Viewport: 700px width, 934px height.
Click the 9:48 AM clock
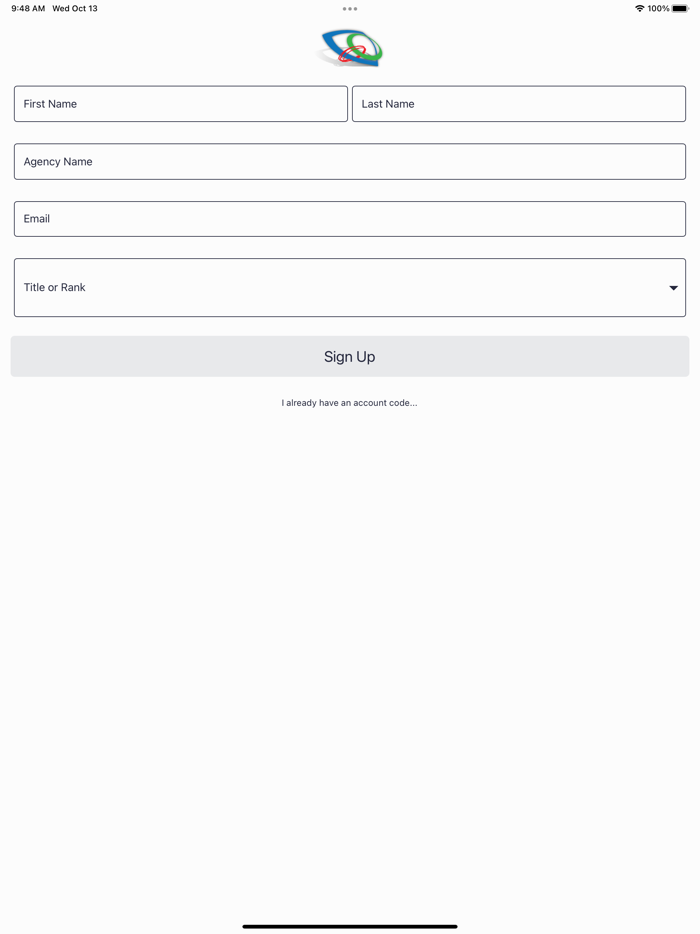tap(28, 9)
